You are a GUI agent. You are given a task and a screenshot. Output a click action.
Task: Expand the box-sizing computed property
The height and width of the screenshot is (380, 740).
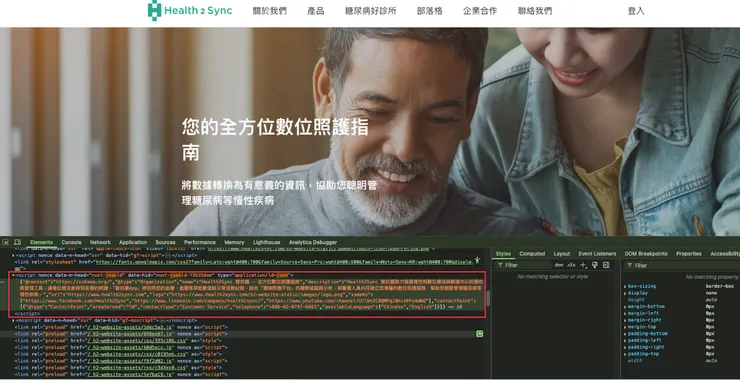(625, 287)
